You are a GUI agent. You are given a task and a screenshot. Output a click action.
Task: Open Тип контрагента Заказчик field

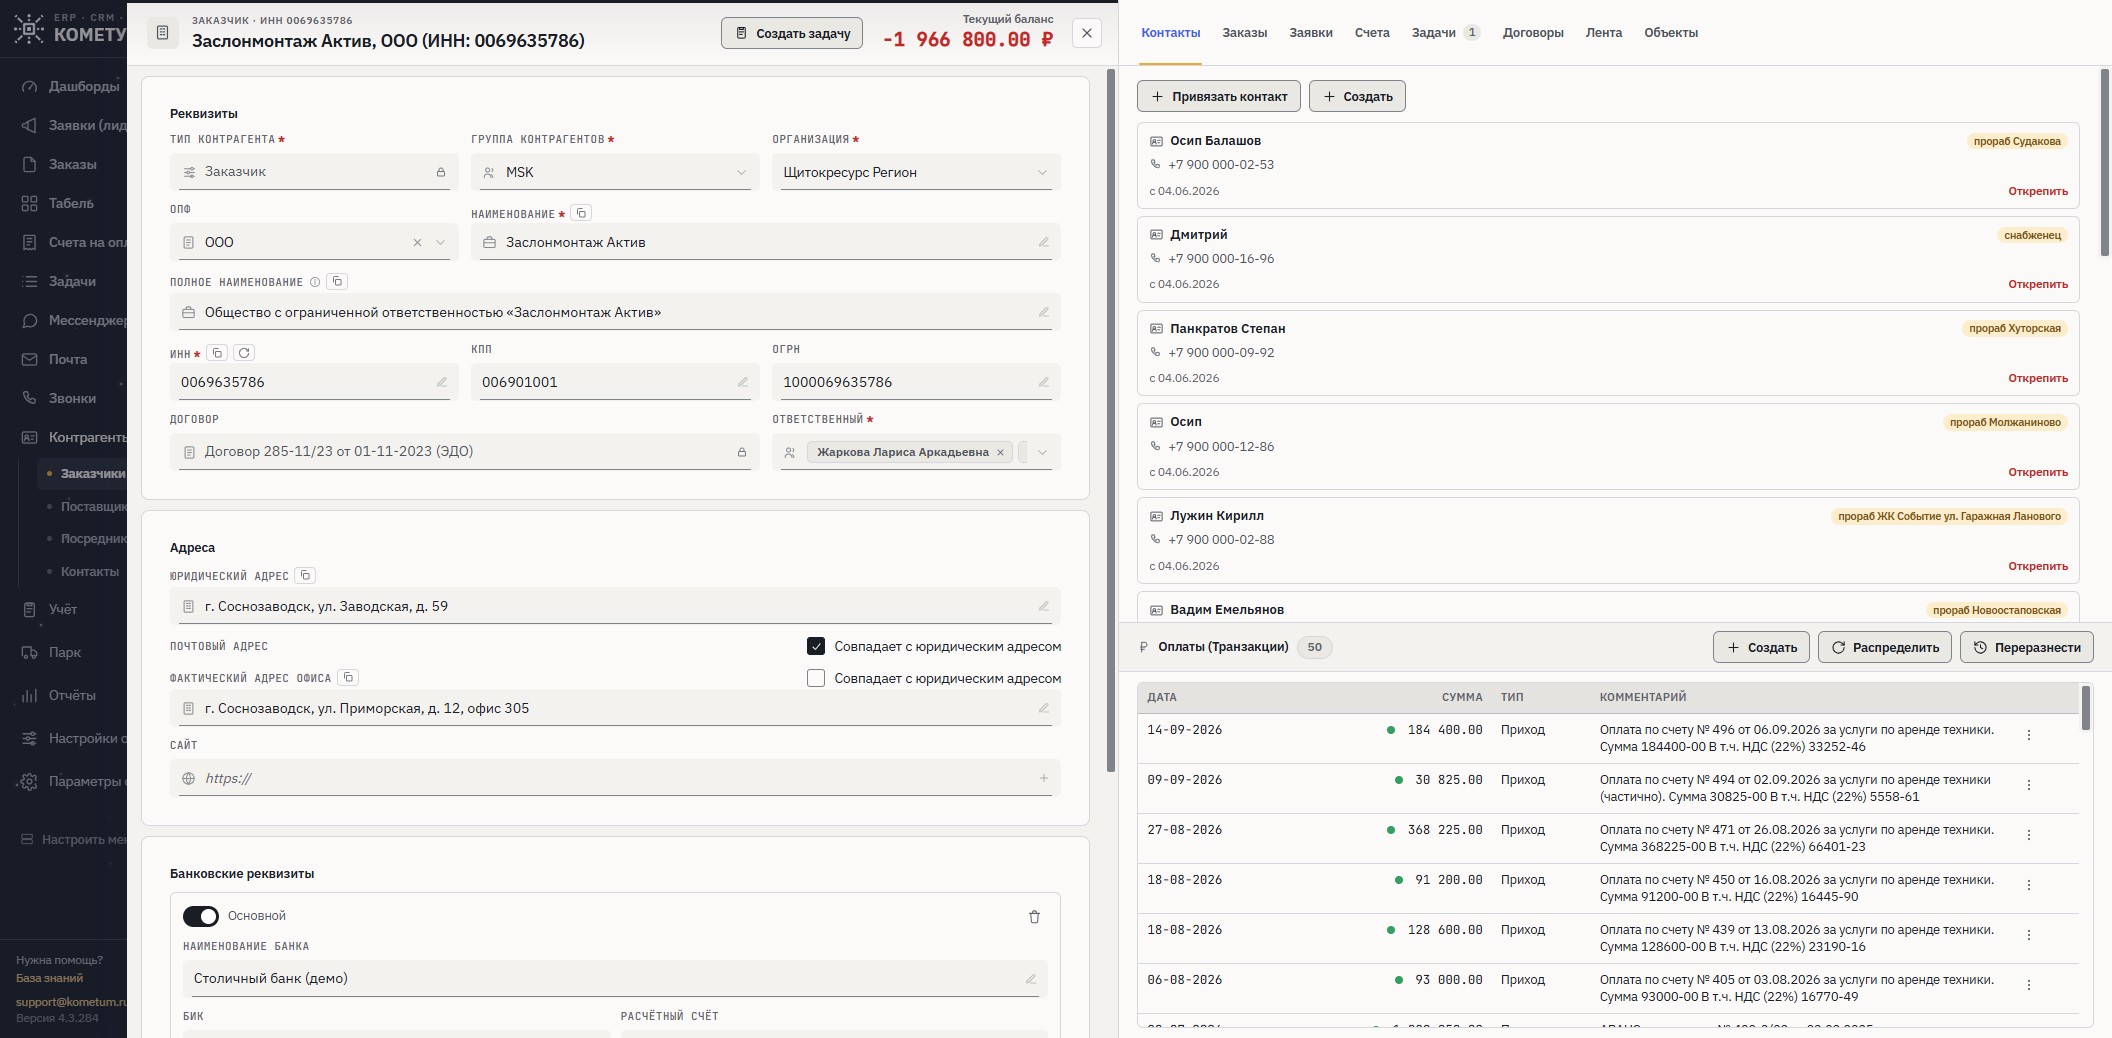click(x=314, y=172)
